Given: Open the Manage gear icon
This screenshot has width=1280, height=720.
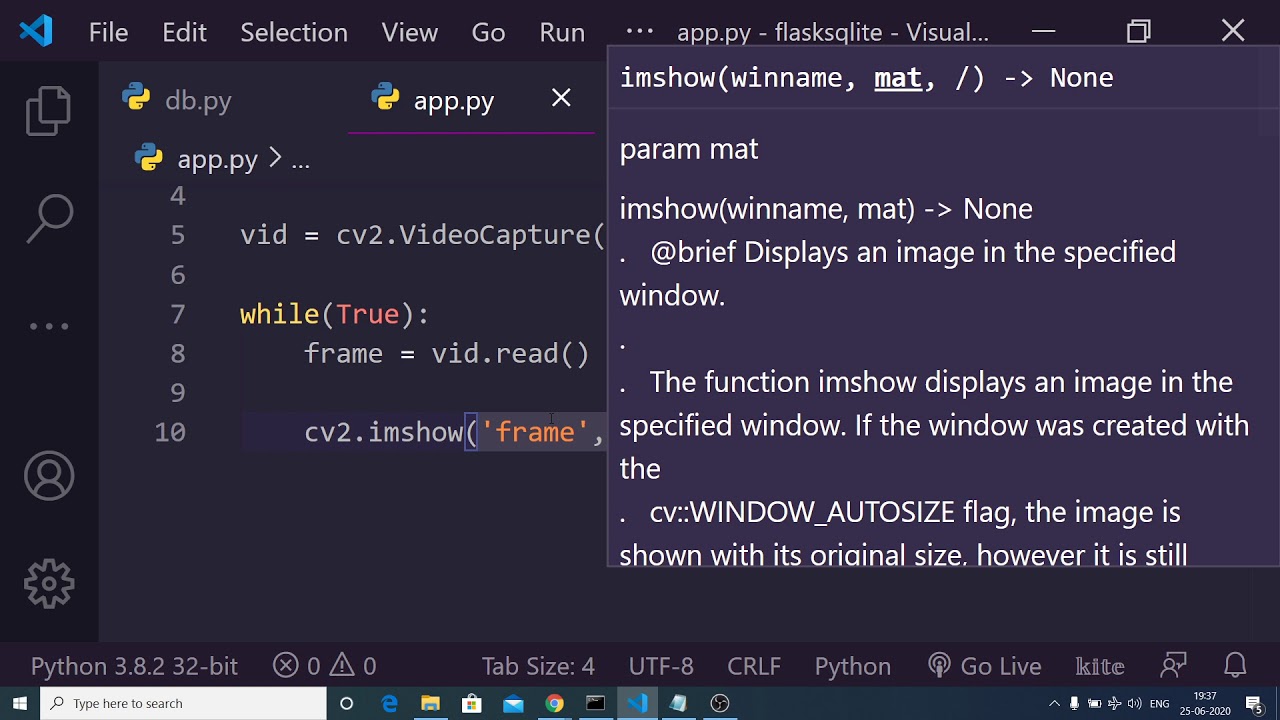Looking at the screenshot, I should (48, 584).
